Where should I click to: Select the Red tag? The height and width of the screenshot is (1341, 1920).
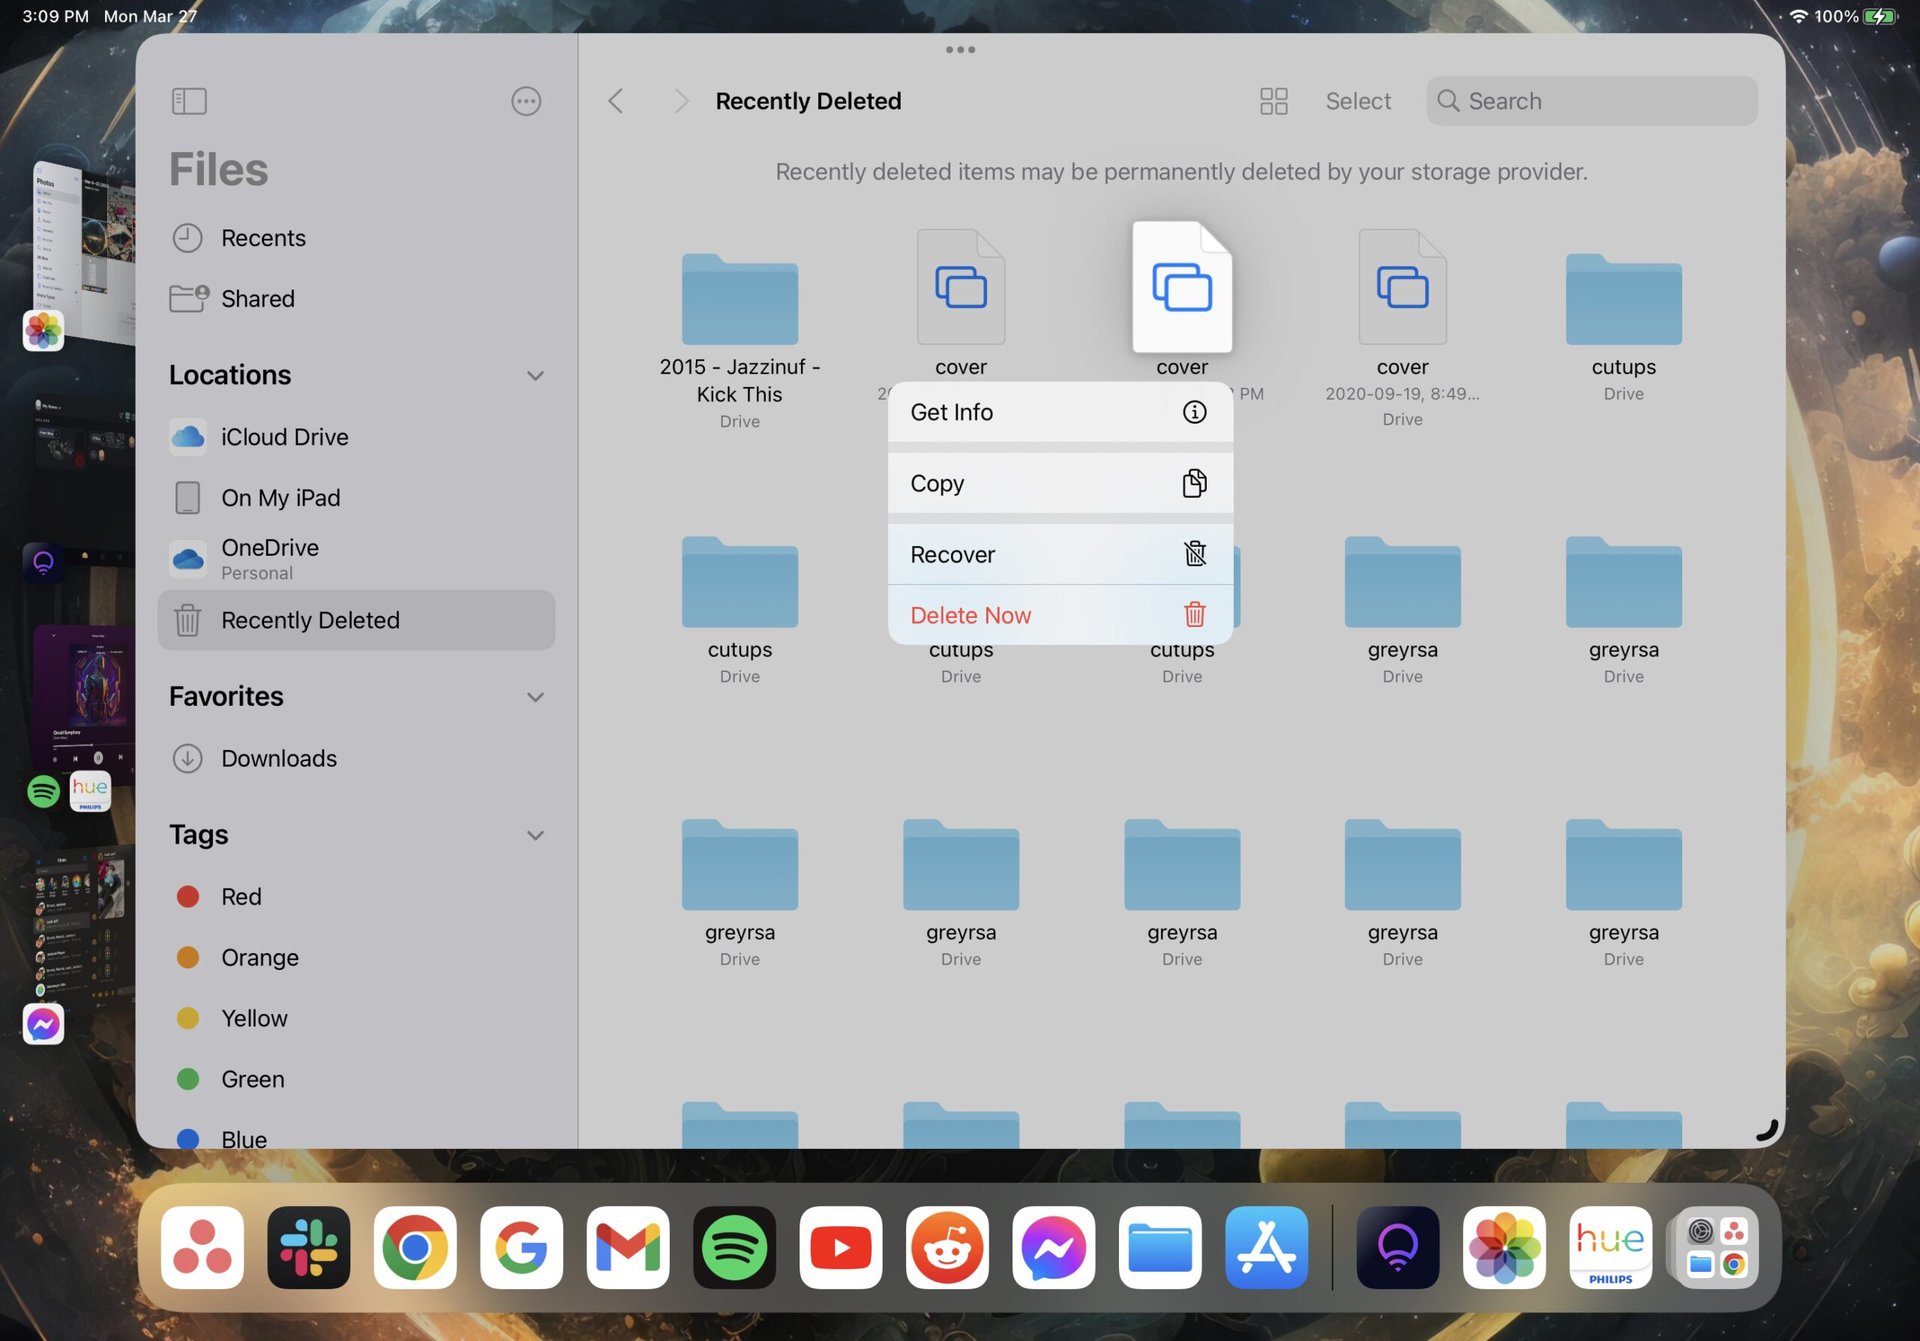241,896
